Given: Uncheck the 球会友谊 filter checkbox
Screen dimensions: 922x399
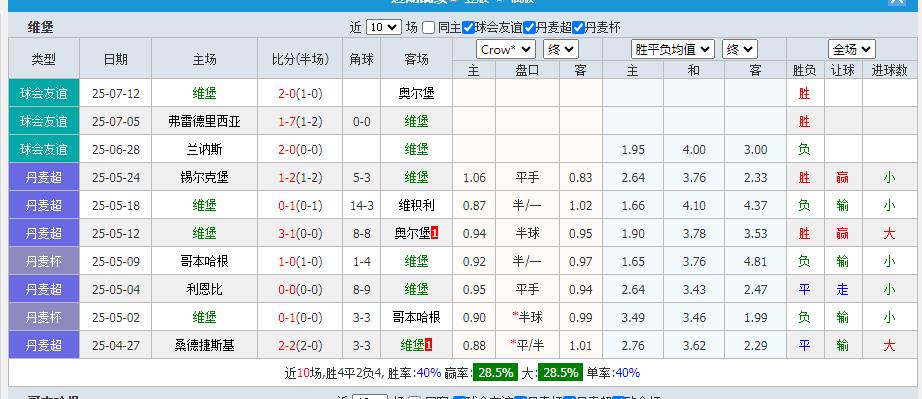Looking at the screenshot, I should (x=468, y=28).
